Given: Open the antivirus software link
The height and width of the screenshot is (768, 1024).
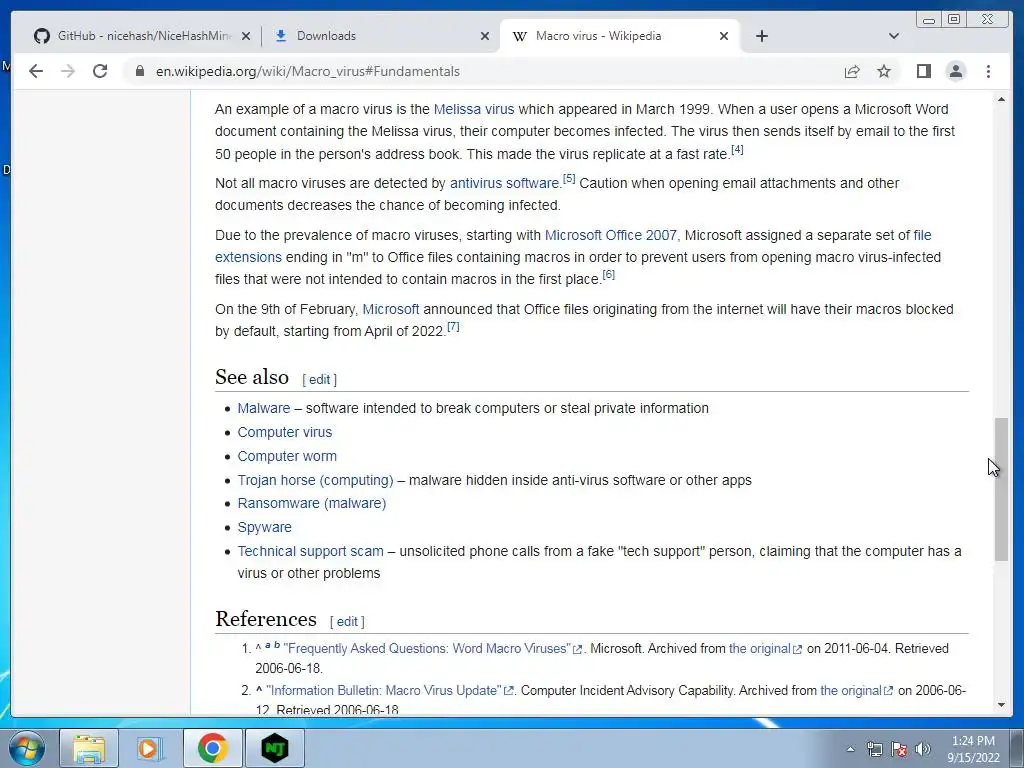Looking at the screenshot, I should click(x=505, y=184).
